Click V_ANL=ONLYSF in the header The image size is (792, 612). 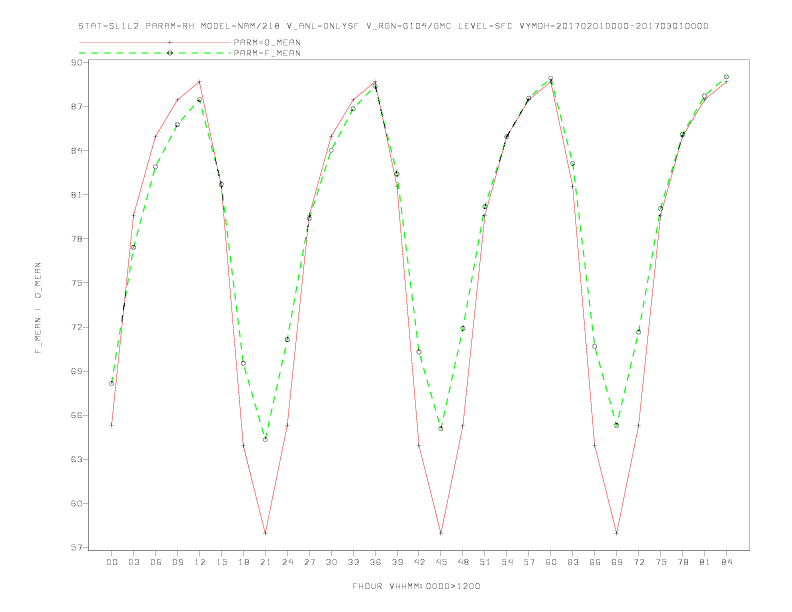pos(322,26)
